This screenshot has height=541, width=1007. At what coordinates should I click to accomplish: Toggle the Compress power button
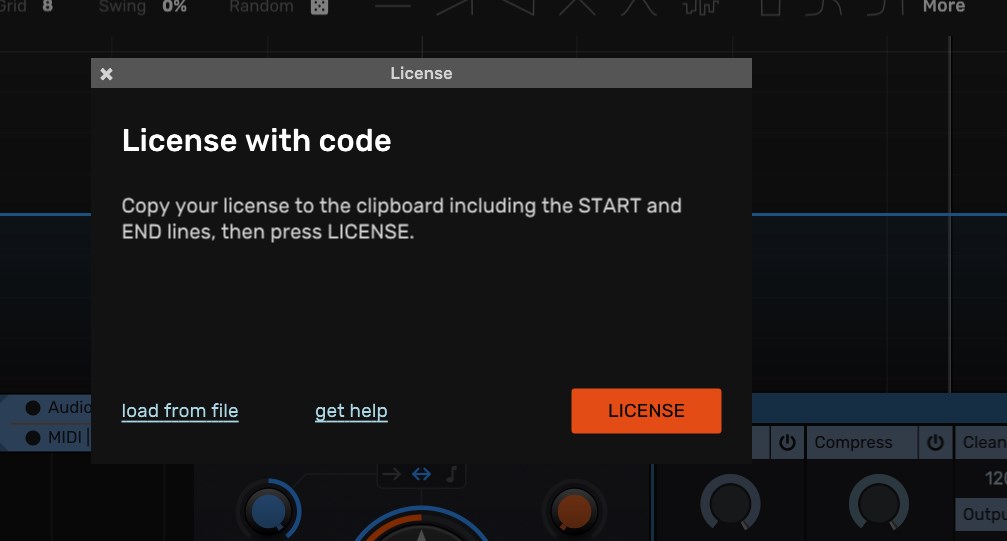(935, 442)
